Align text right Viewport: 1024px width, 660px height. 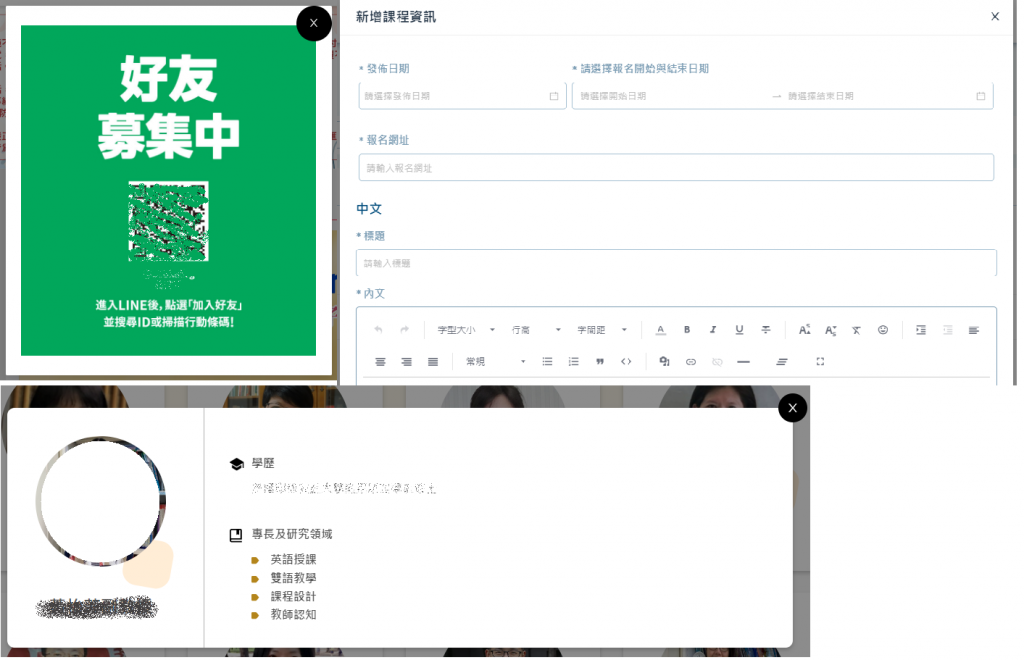(406, 362)
